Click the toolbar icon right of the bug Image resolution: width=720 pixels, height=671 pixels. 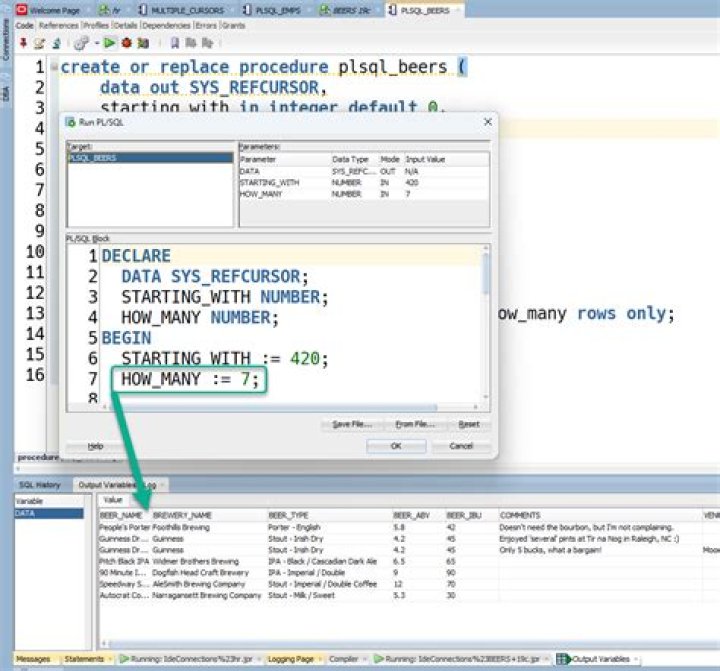(x=143, y=43)
